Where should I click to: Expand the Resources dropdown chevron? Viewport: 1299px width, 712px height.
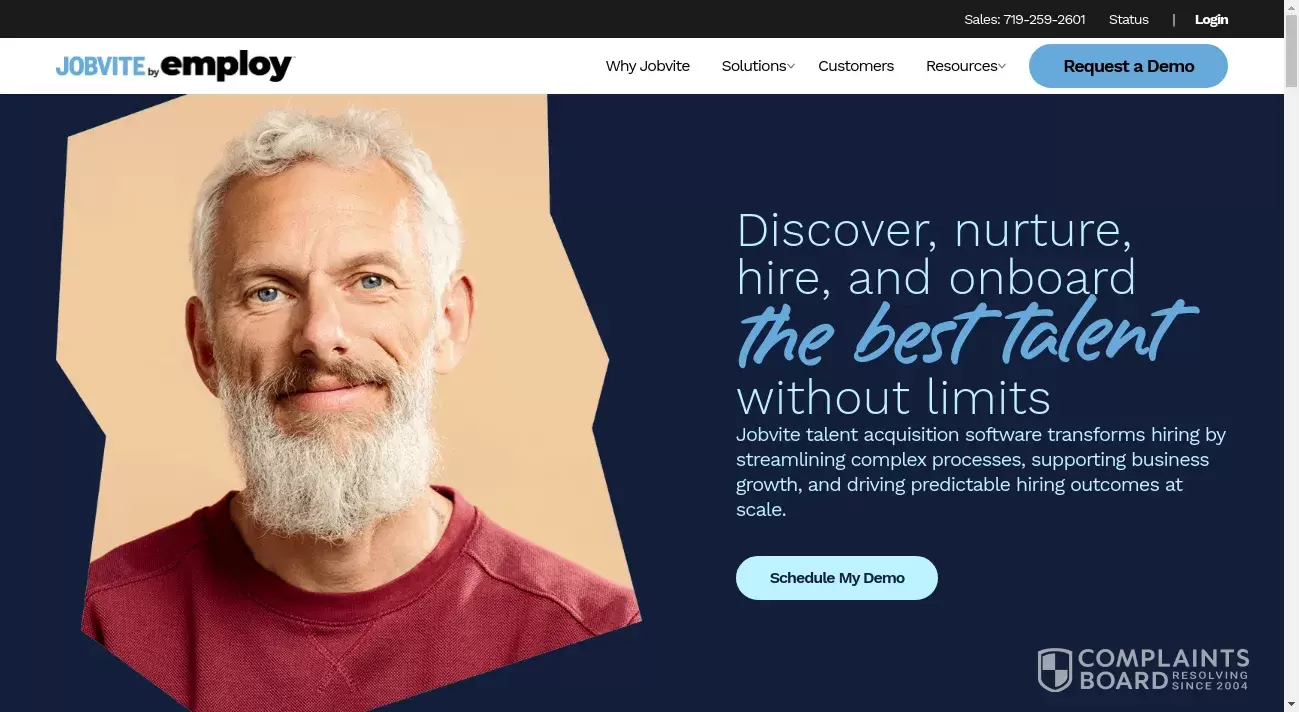click(1002, 66)
